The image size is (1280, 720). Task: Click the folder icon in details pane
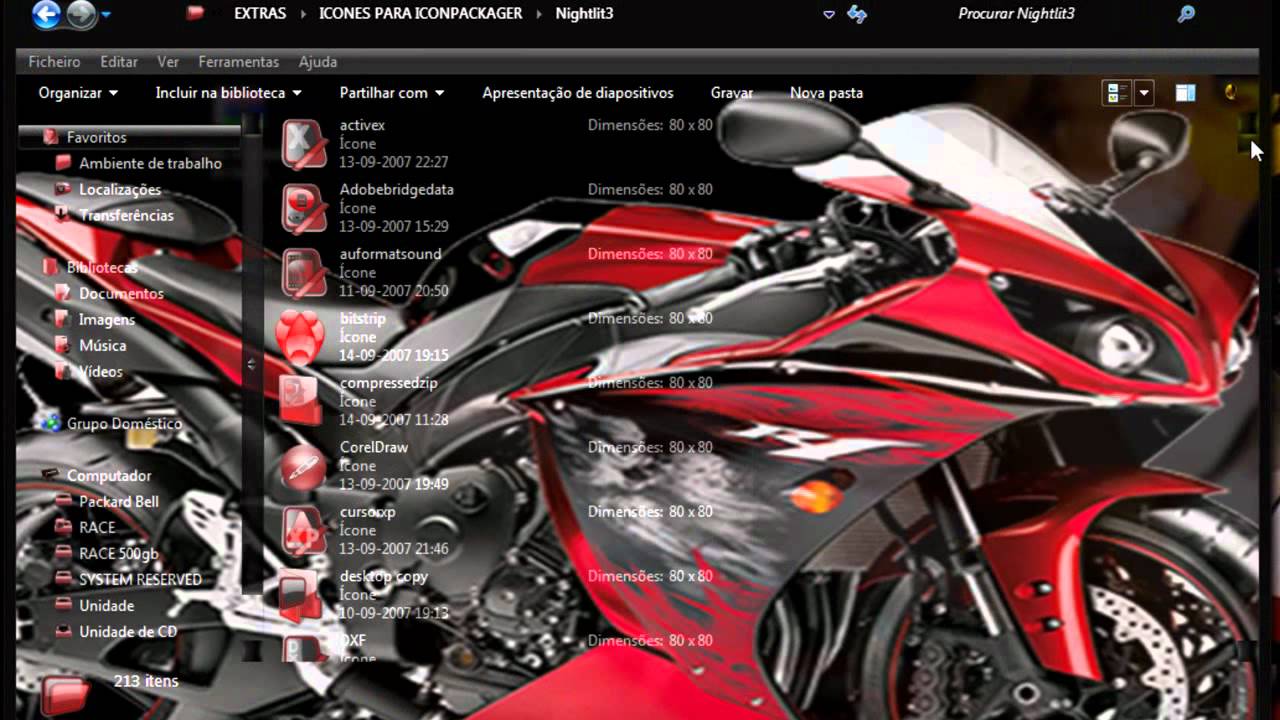coord(65,693)
